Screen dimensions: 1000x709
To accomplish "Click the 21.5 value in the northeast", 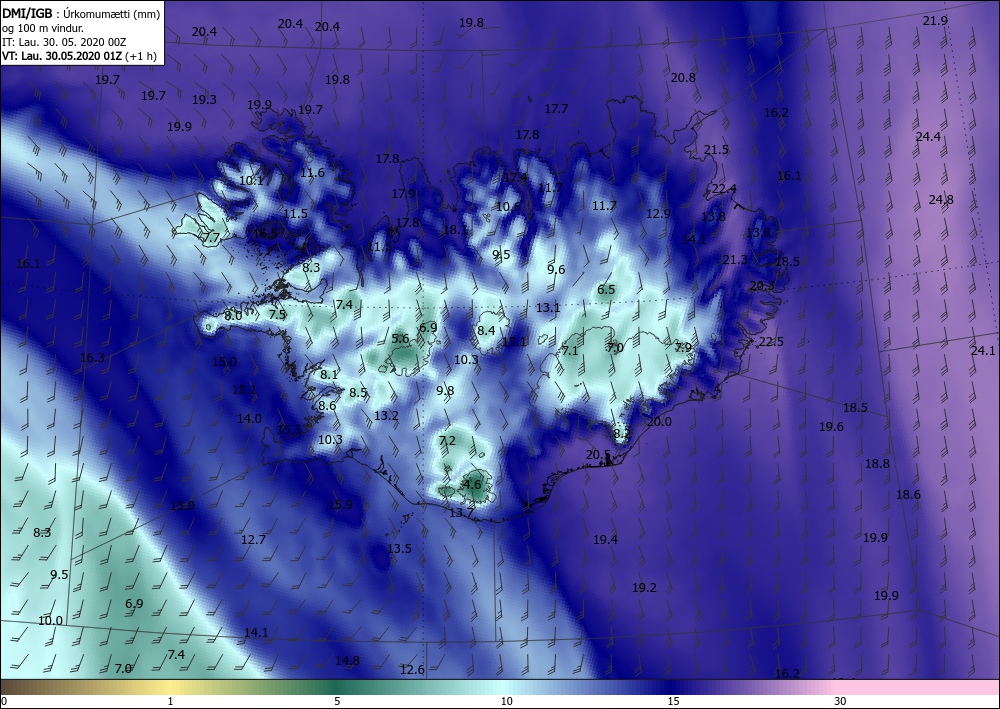I will 716,150.
